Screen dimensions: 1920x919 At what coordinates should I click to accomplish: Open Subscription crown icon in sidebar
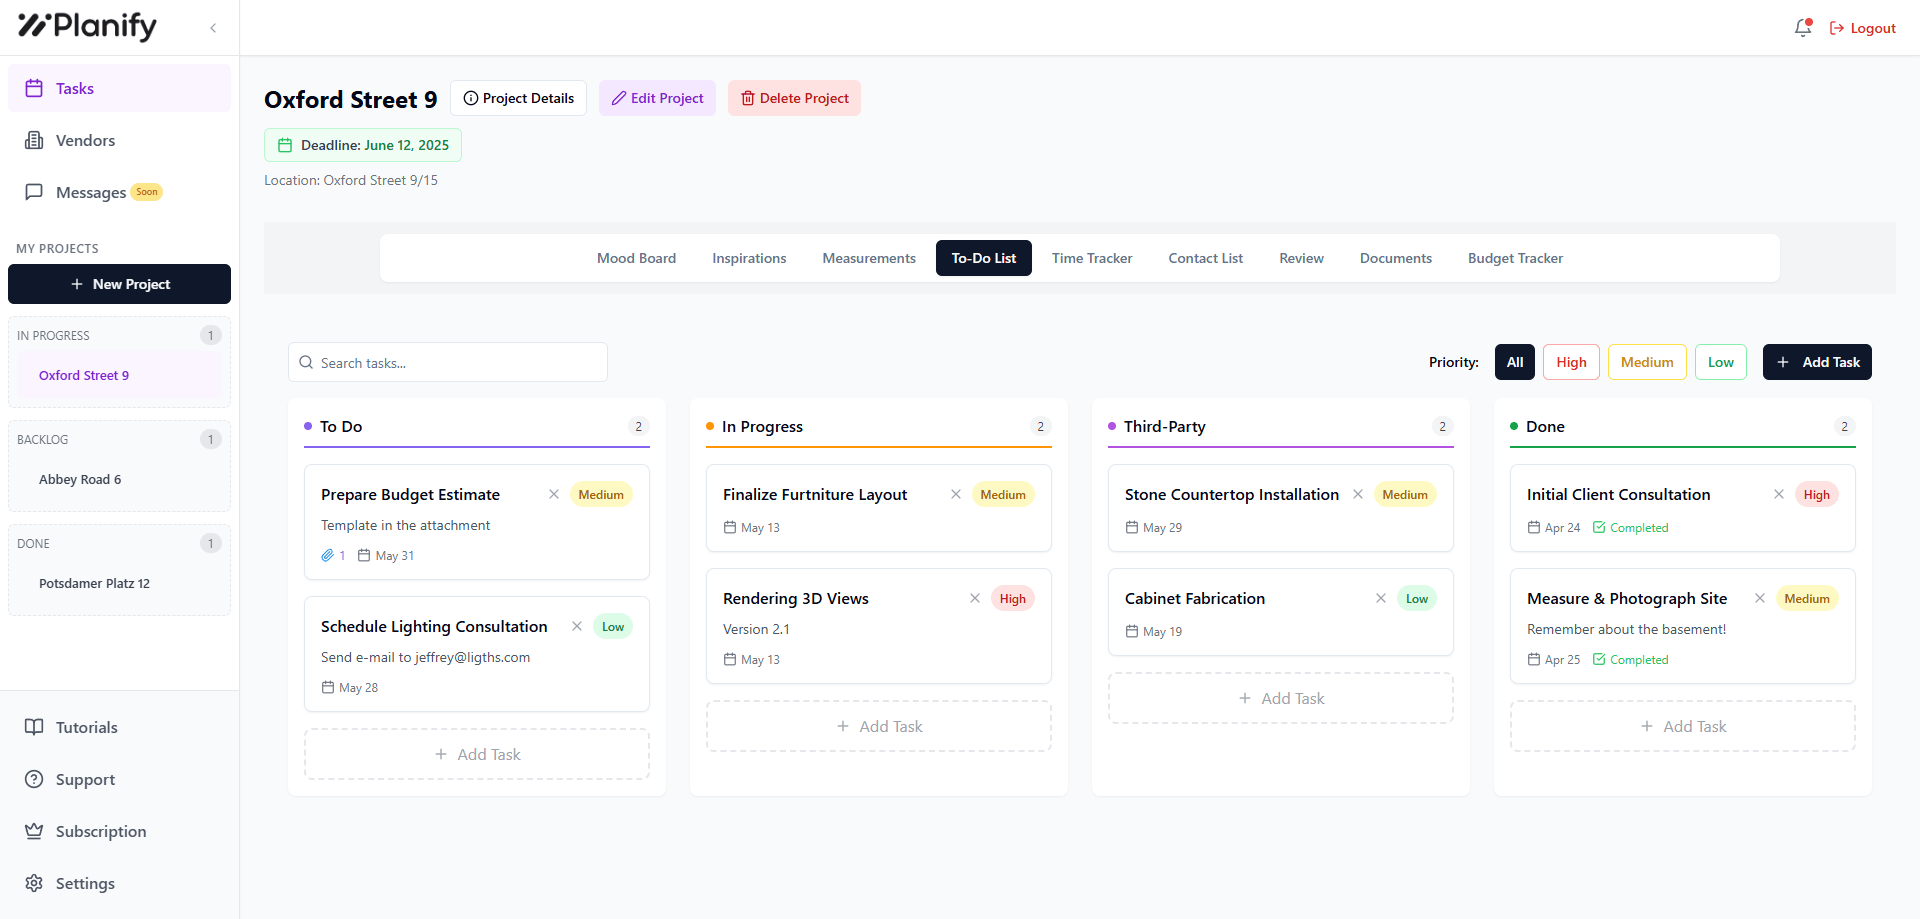click(x=34, y=831)
